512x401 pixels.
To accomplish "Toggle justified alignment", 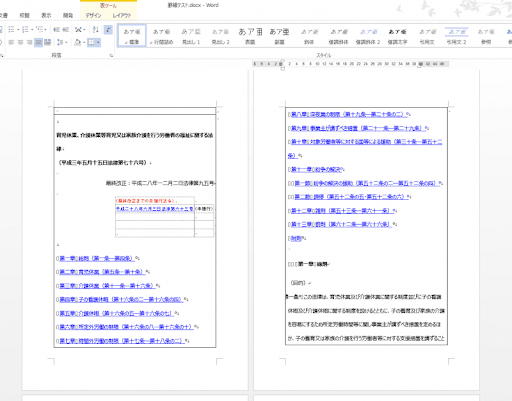I will point(39,42).
